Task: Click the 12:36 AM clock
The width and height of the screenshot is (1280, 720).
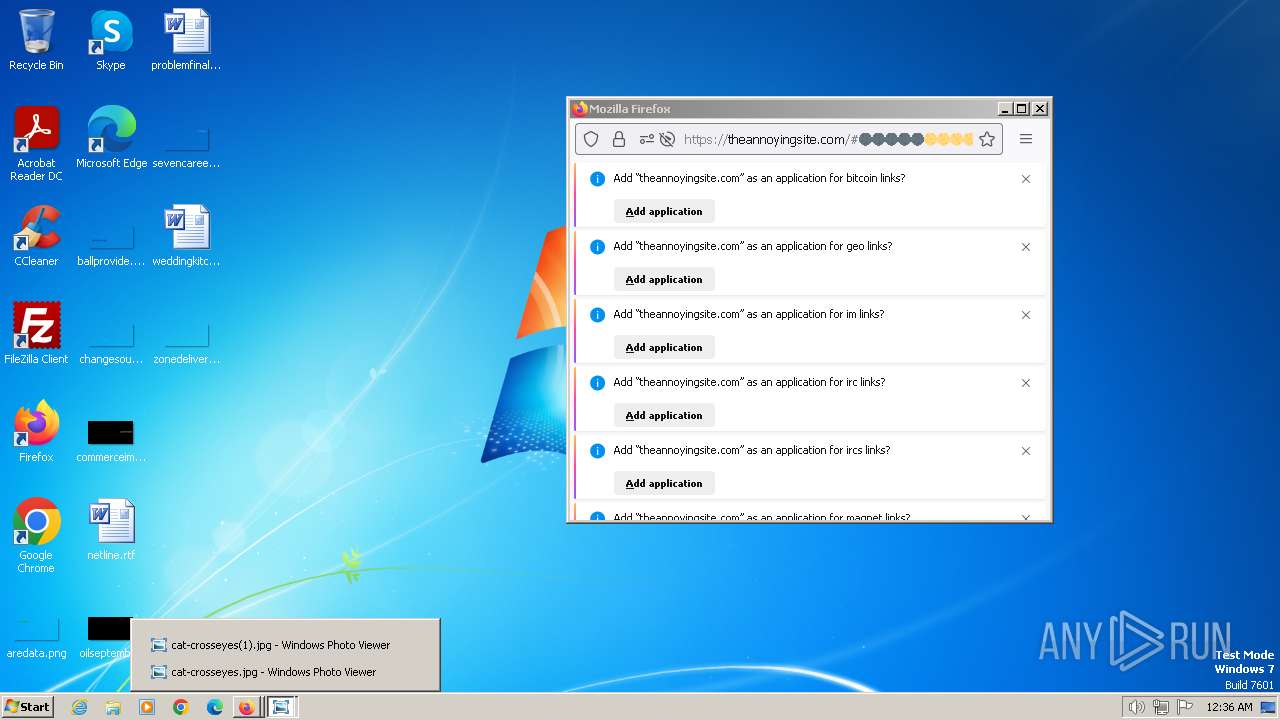Action: [1229, 707]
